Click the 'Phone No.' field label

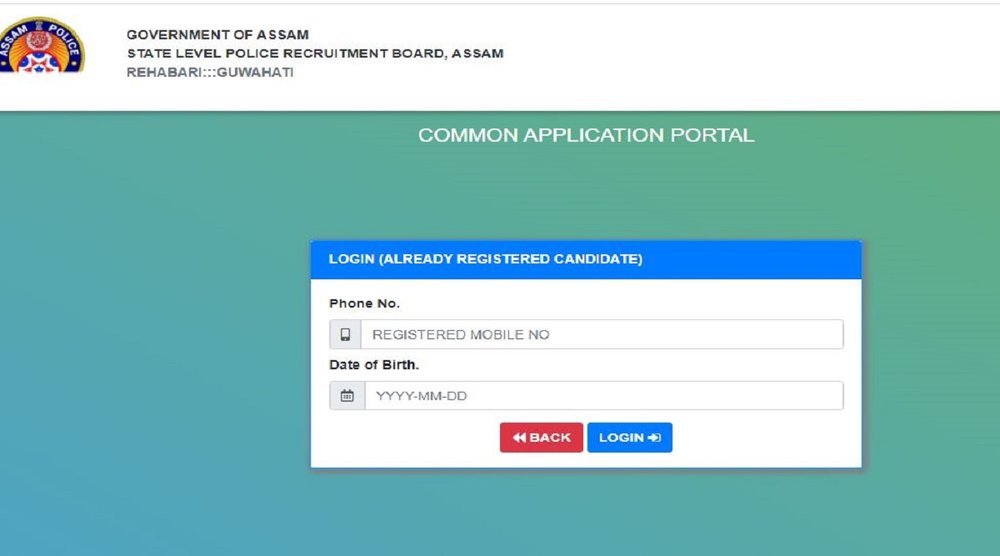tap(364, 303)
